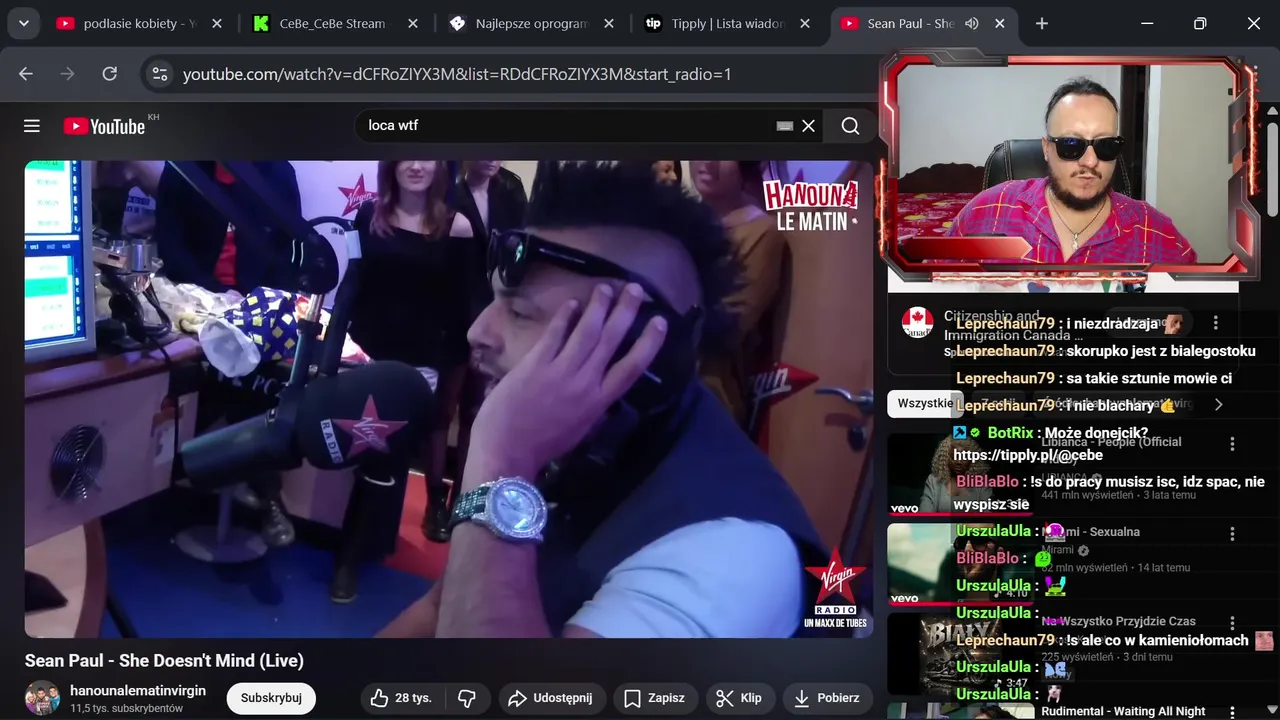The height and width of the screenshot is (720, 1280).
Task: View site information icon in address bar
Action: tap(159, 74)
